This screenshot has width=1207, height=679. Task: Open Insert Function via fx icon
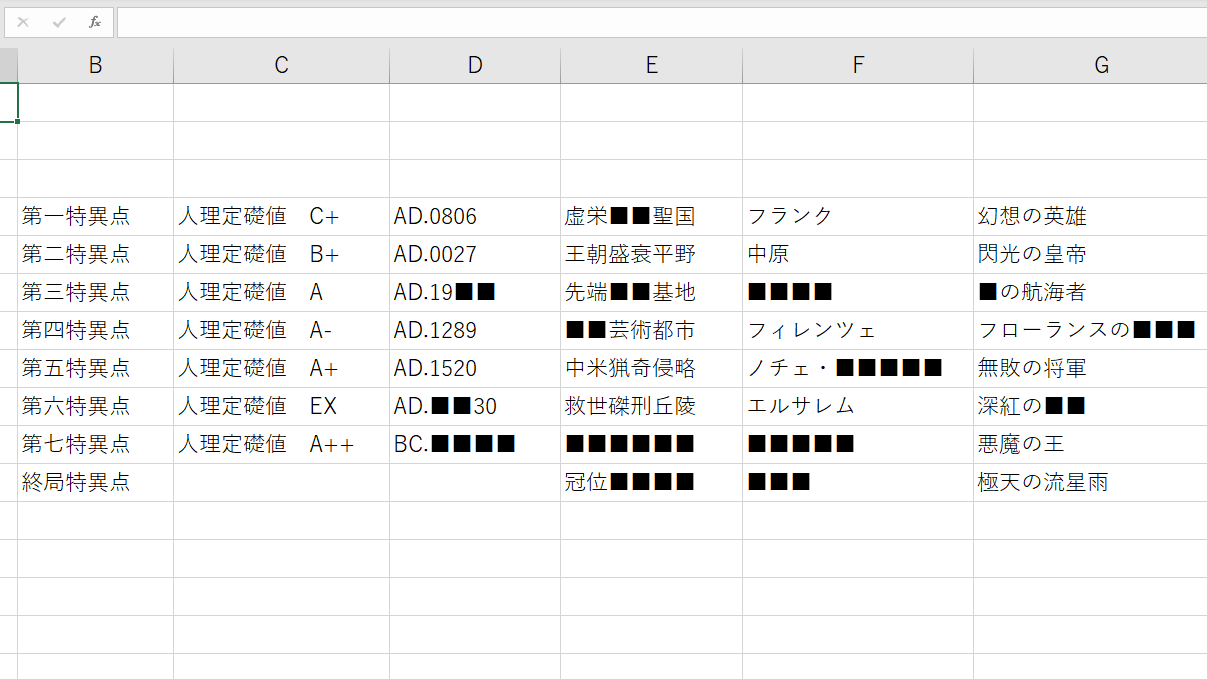[95, 22]
